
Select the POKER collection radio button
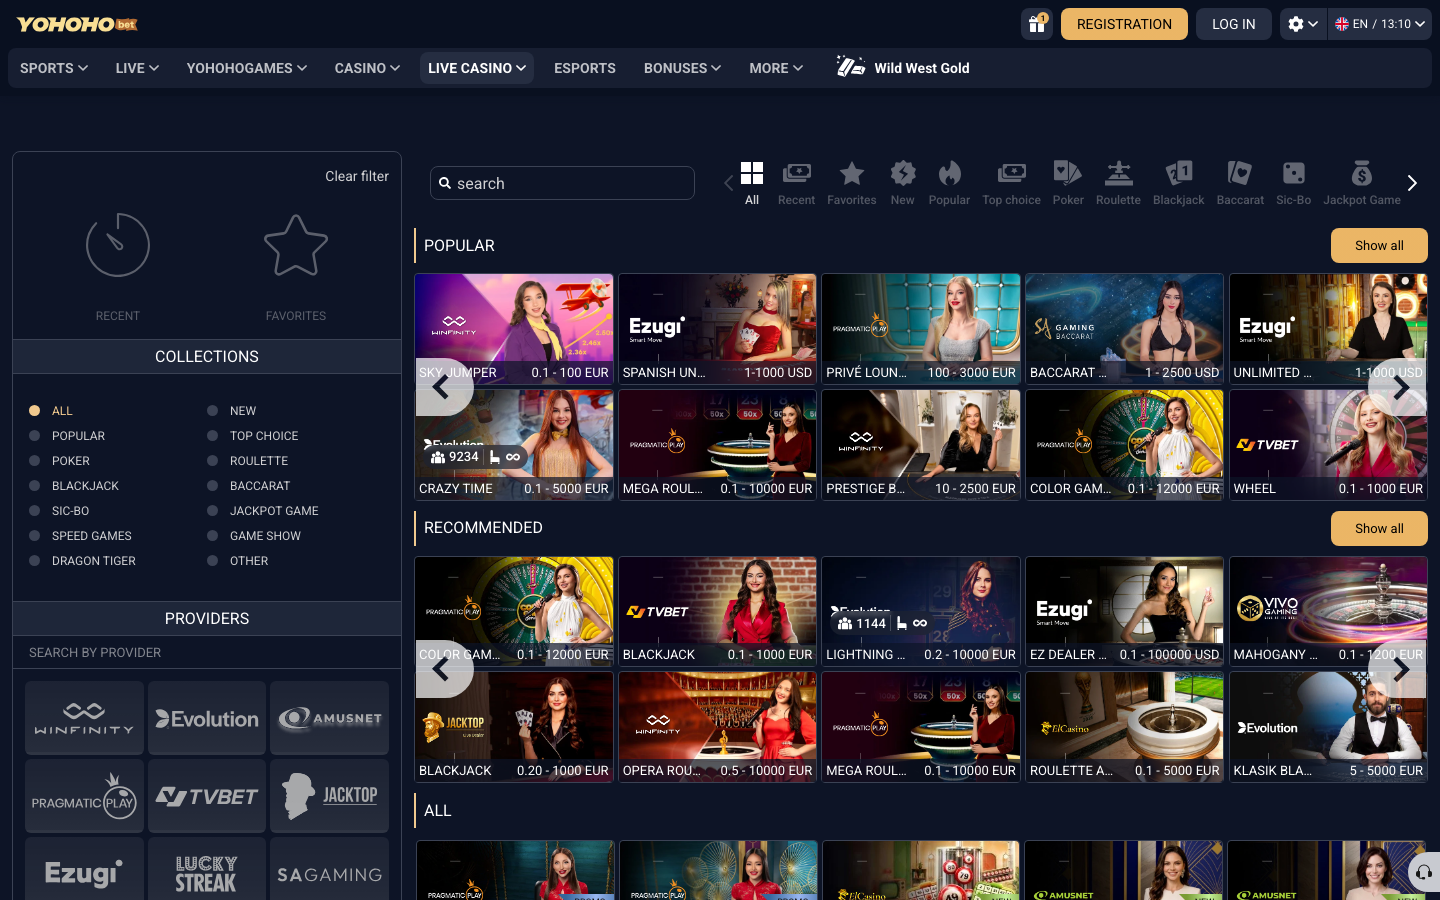point(34,461)
